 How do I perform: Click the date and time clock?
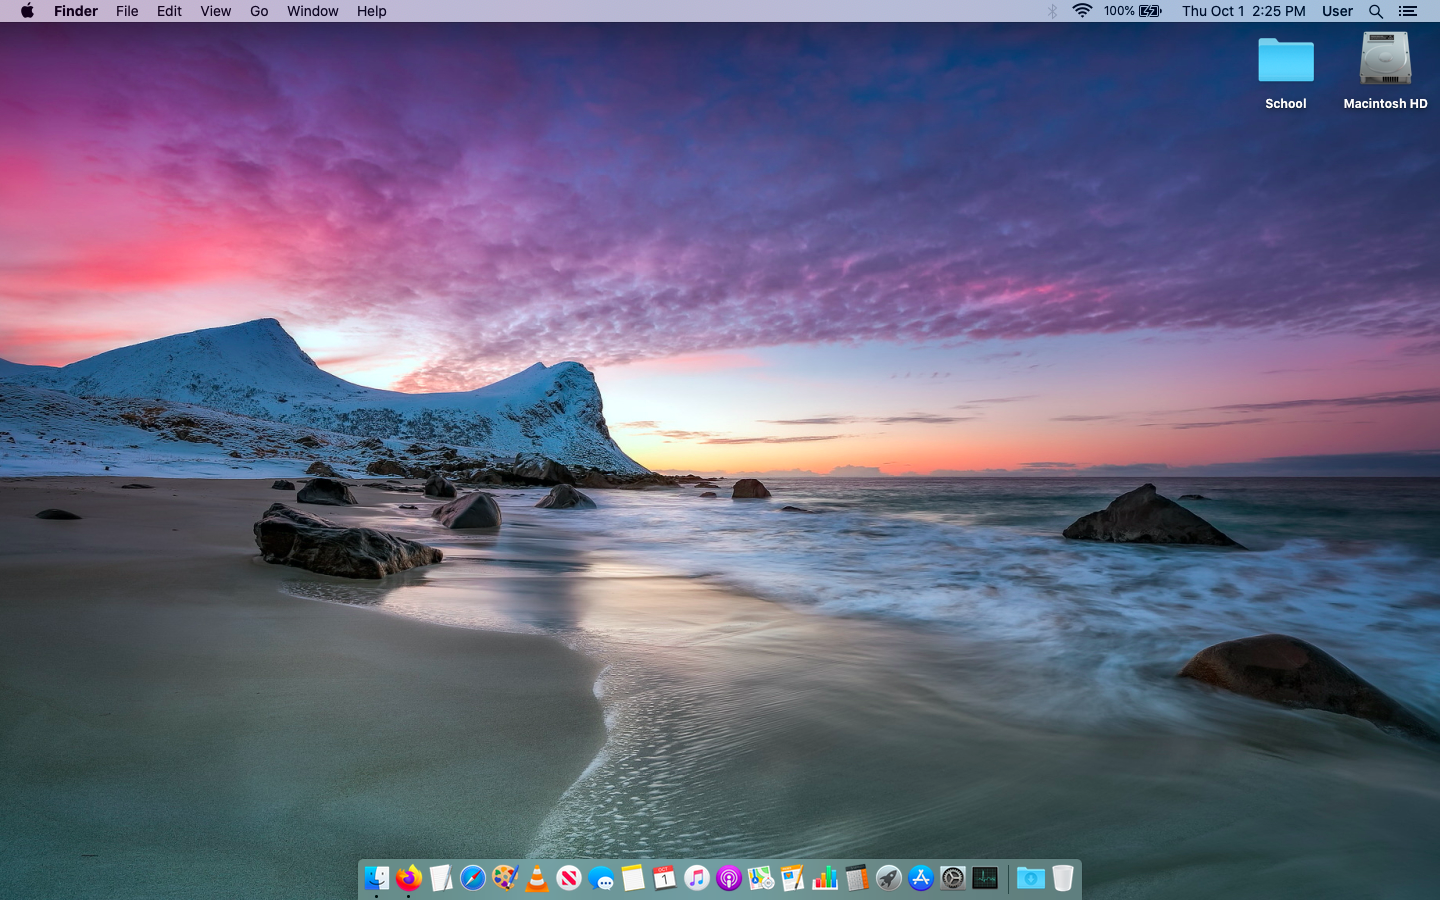coord(1244,11)
